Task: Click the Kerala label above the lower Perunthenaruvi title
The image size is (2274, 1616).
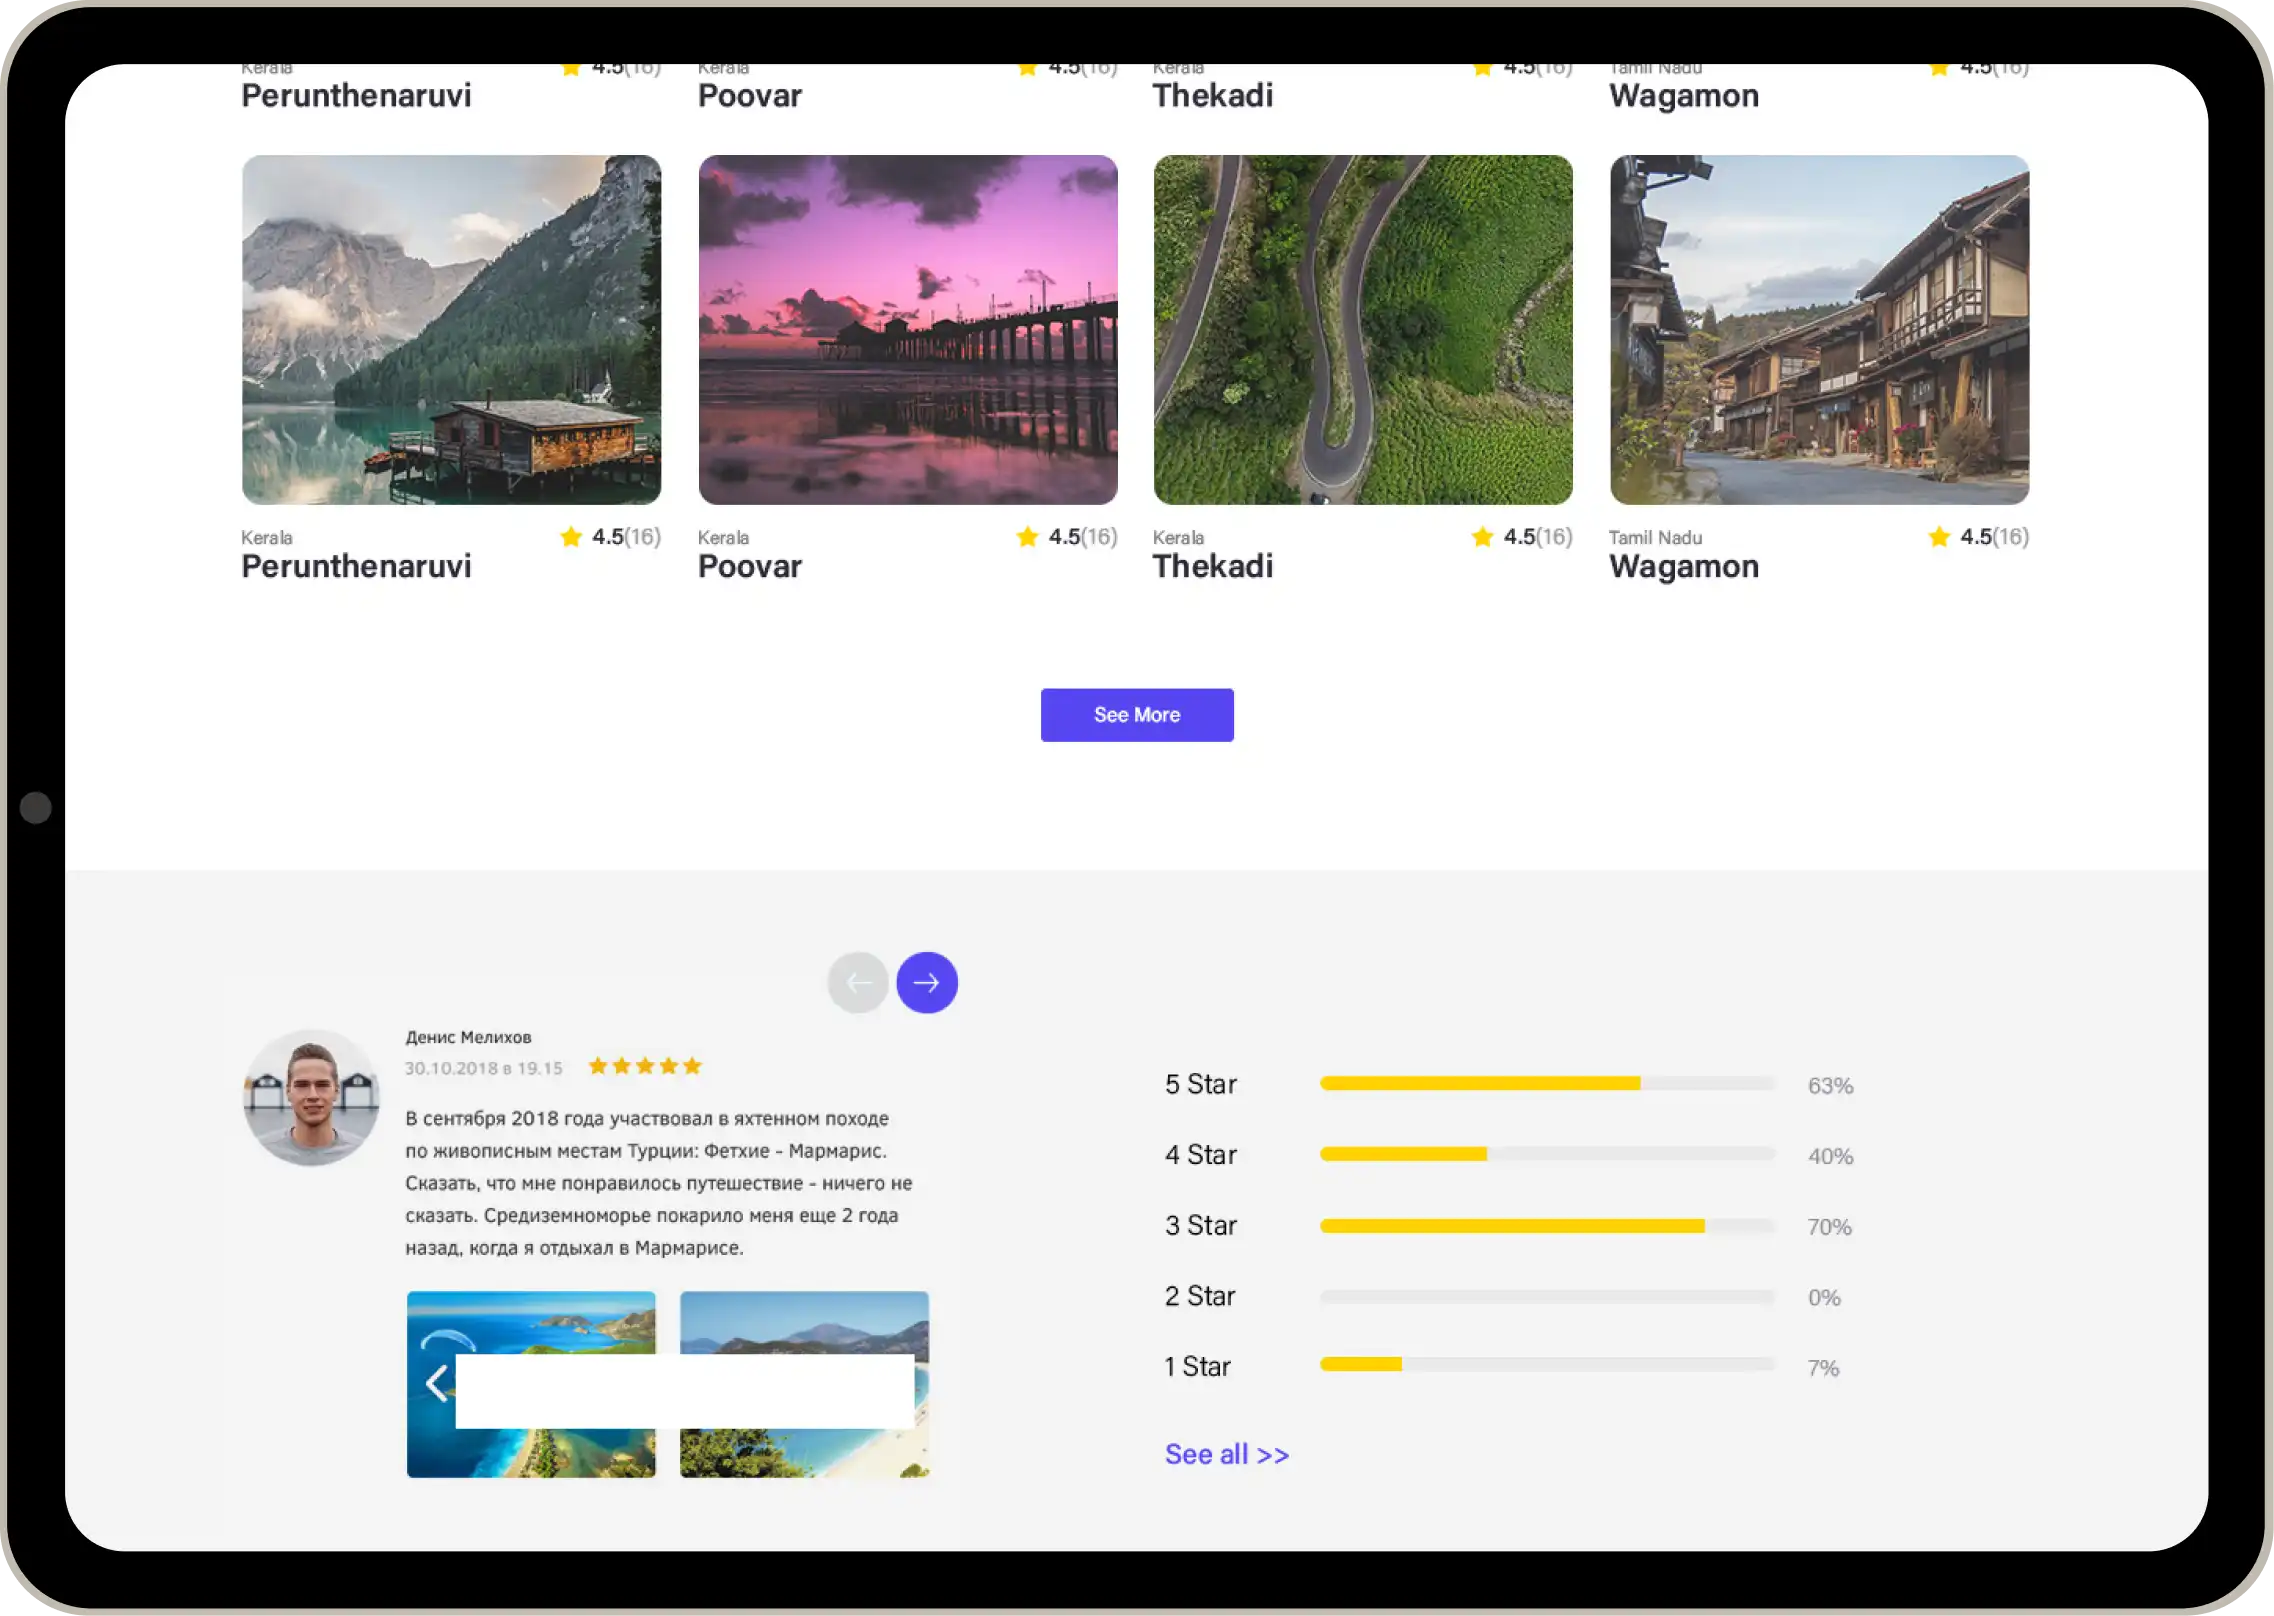Action: click(x=267, y=538)
